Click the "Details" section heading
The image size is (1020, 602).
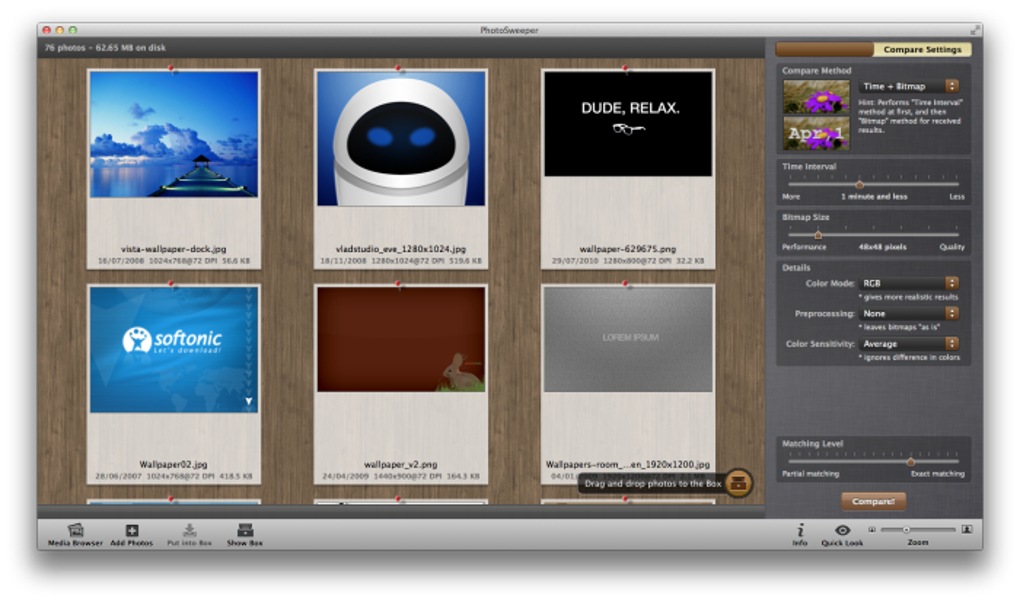pyautogui.click(x=796, y=267)
